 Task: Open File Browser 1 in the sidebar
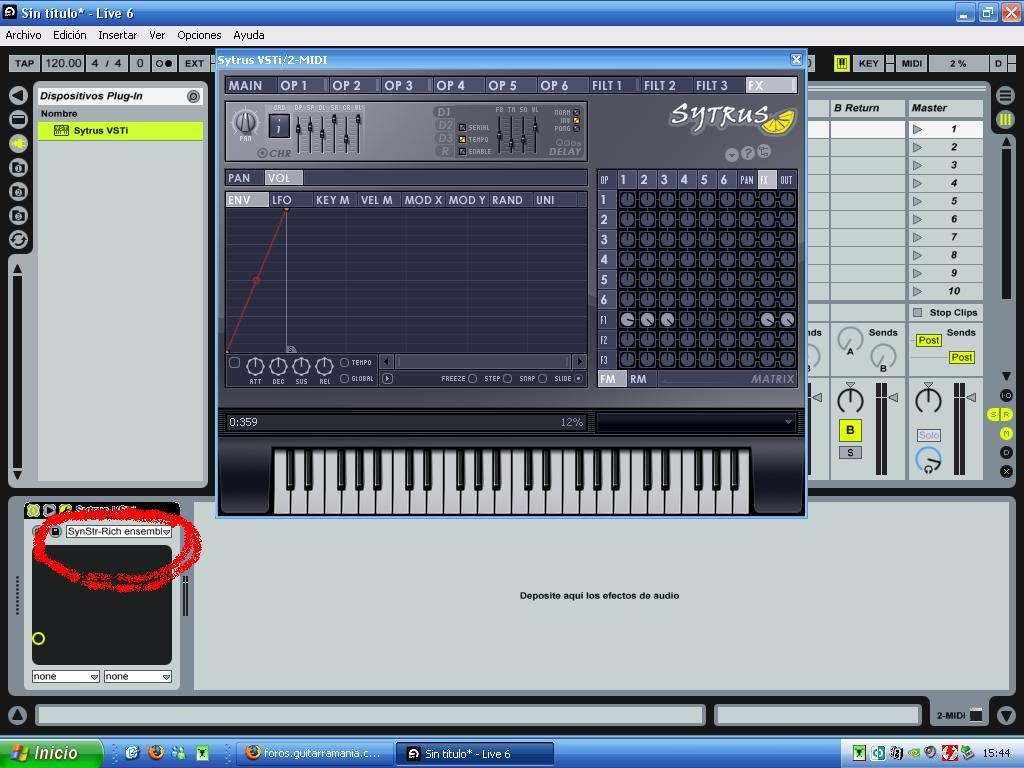pos(18,167)
